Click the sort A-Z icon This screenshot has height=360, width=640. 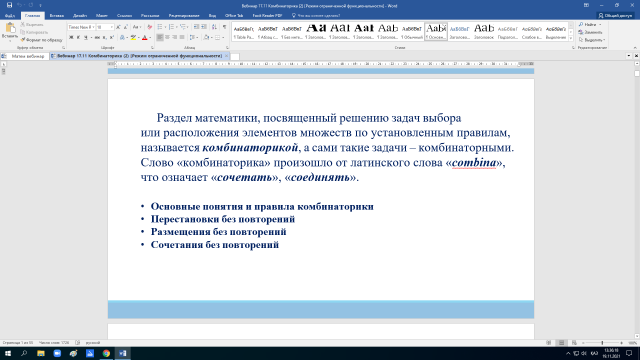[214, 27]
